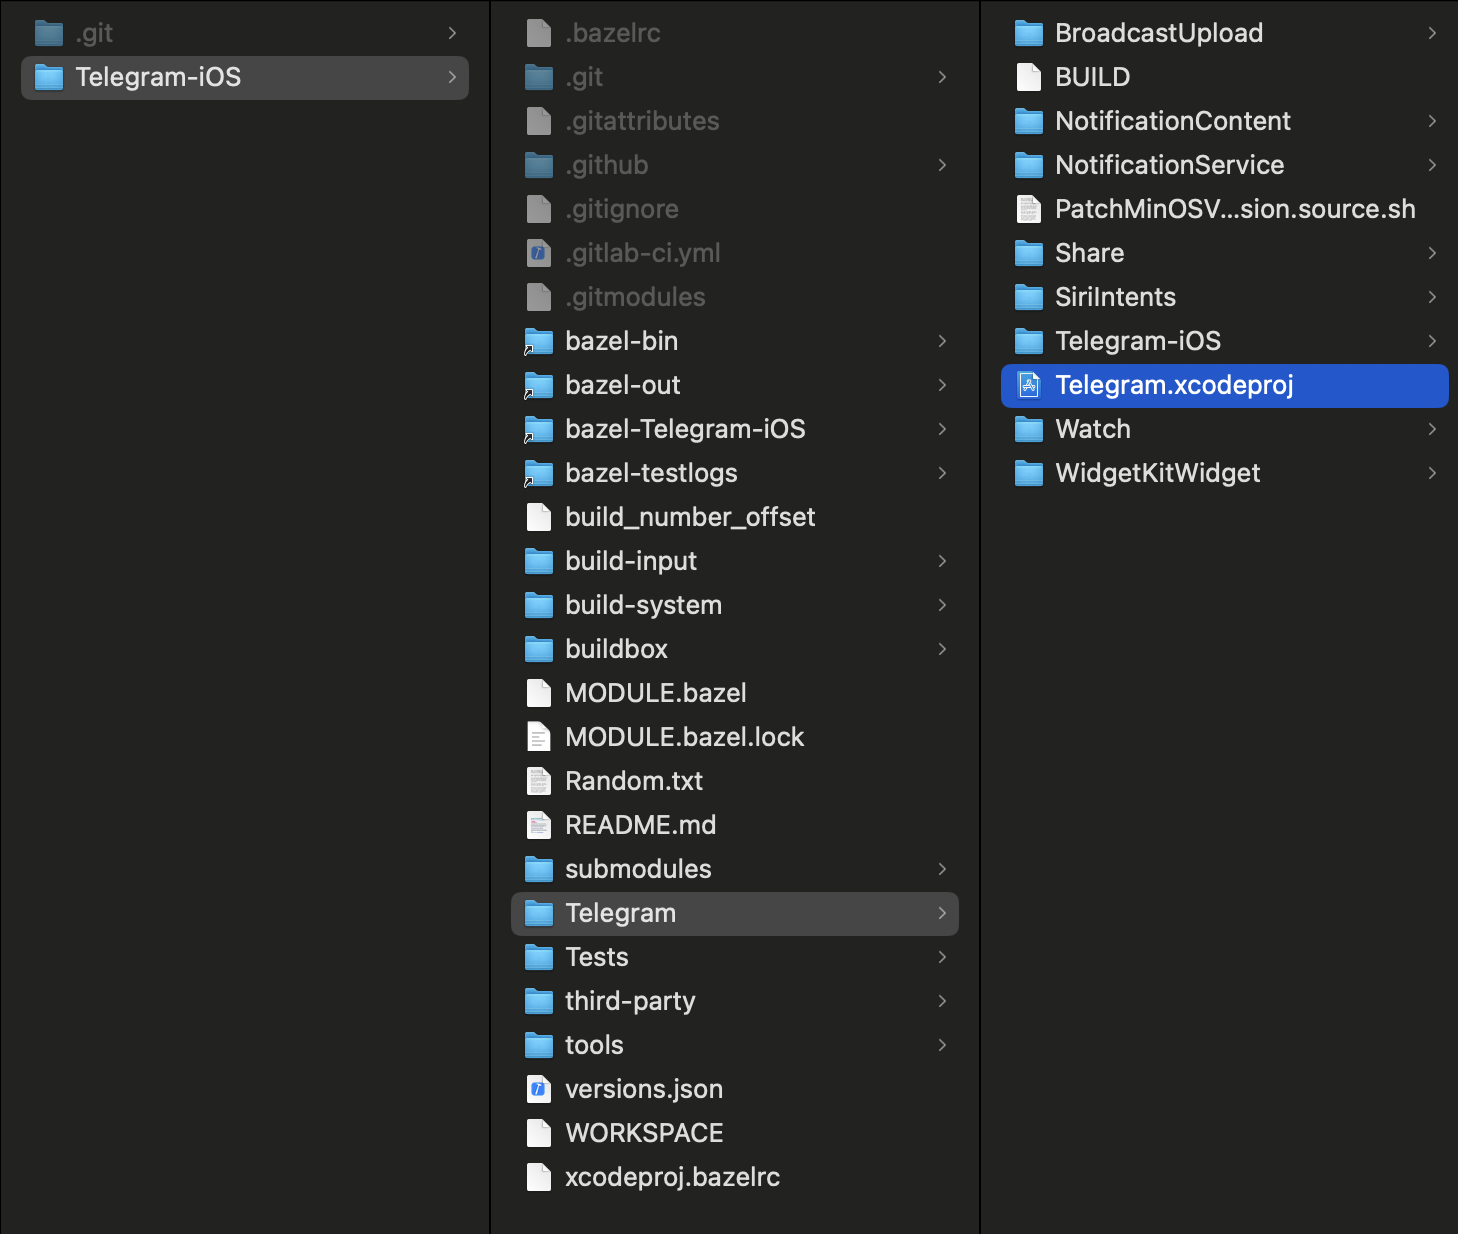This screenshot has width=1458, height=1234.
Task: Click the ".gitignore" file name
Action: (x=622, y=209)
